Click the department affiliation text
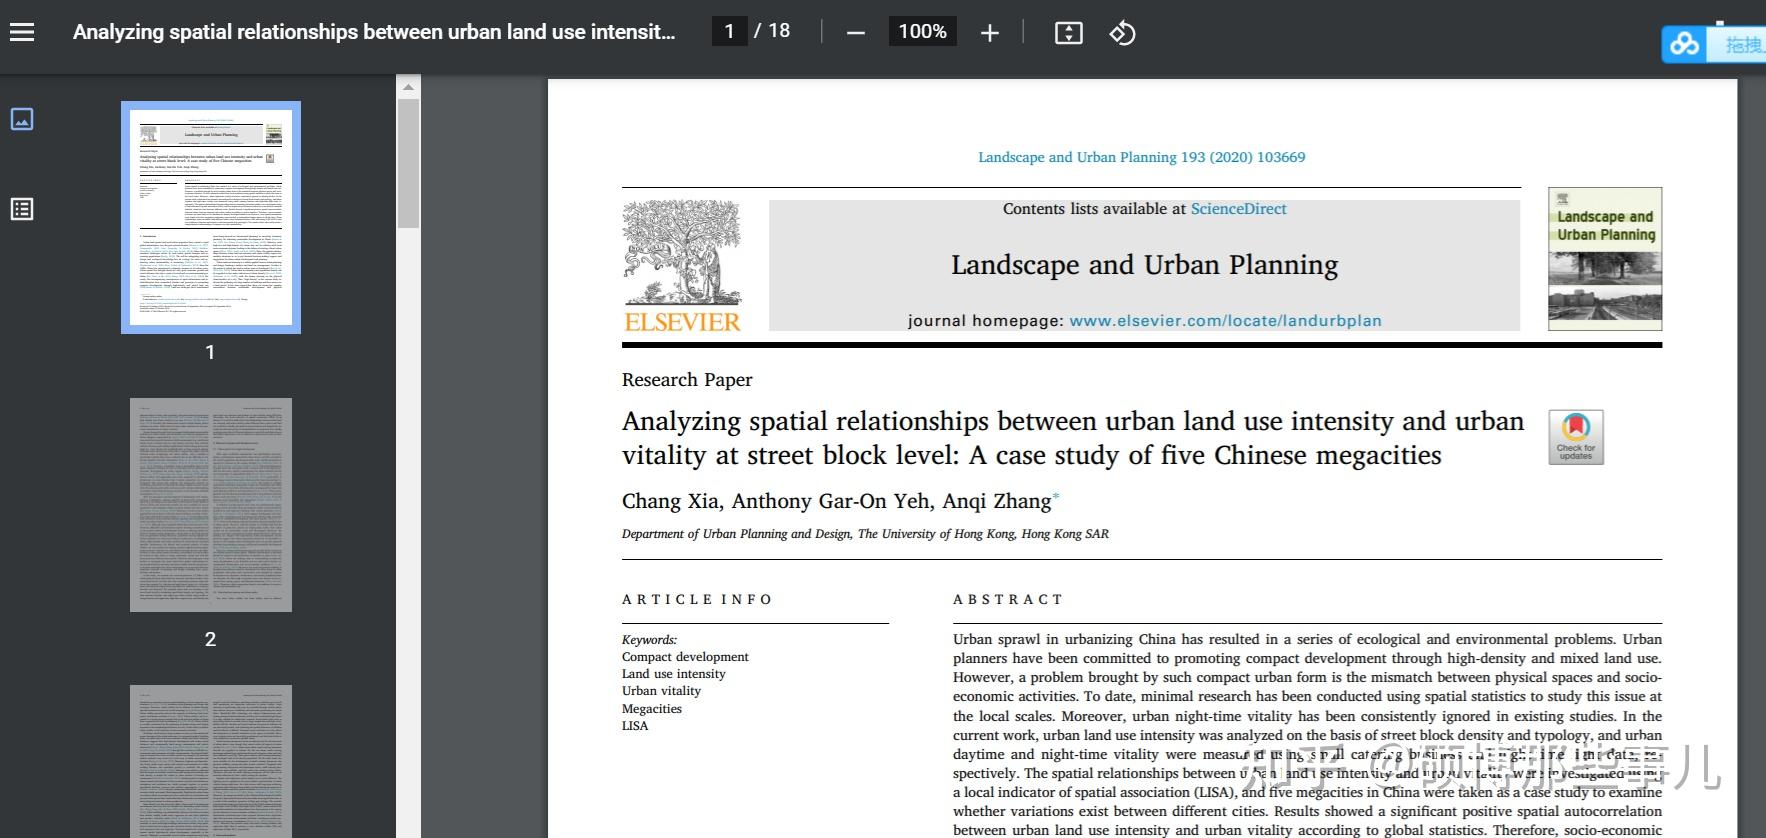The width and height of the screenshot is (1766, 838). (865, 534)
